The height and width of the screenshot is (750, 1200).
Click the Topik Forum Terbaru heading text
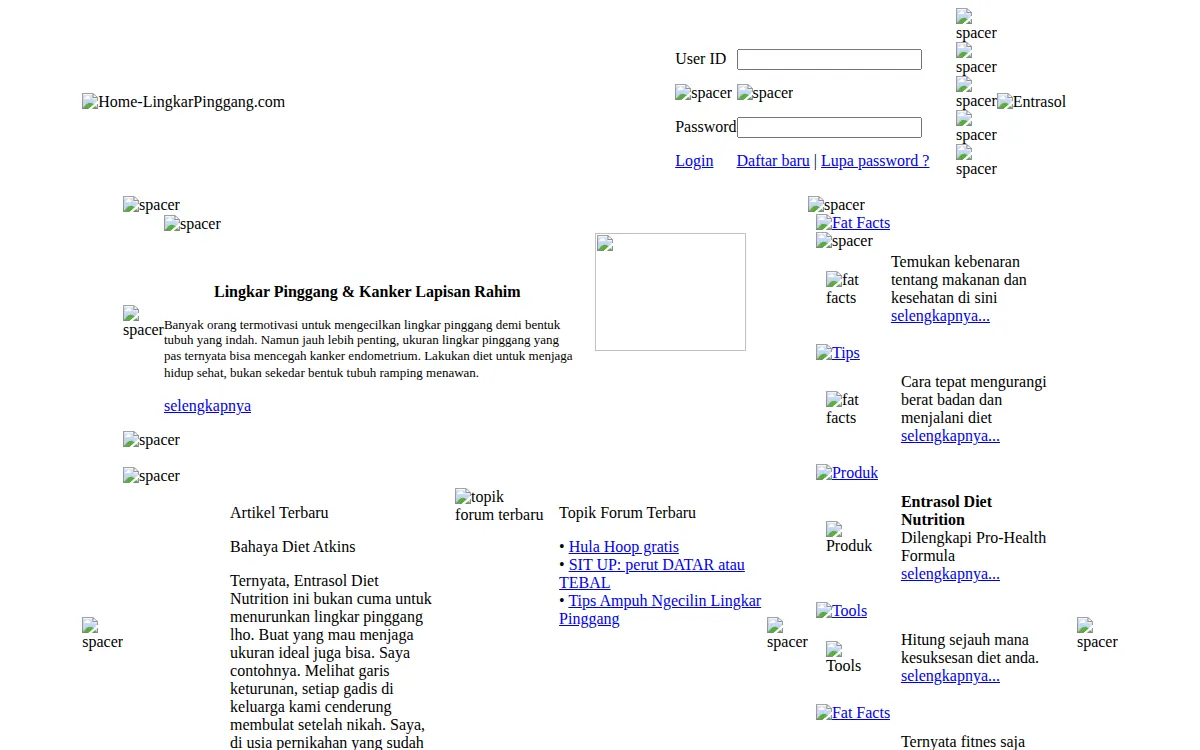627,513
